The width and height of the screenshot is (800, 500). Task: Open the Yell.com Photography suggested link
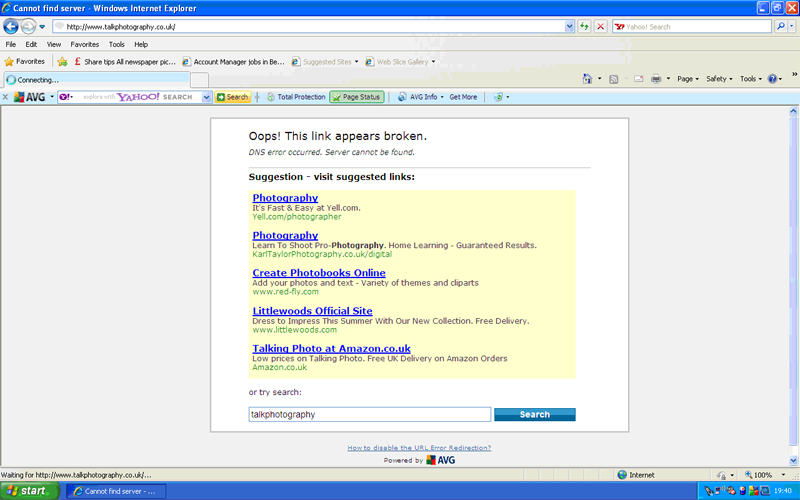point(285,198)
